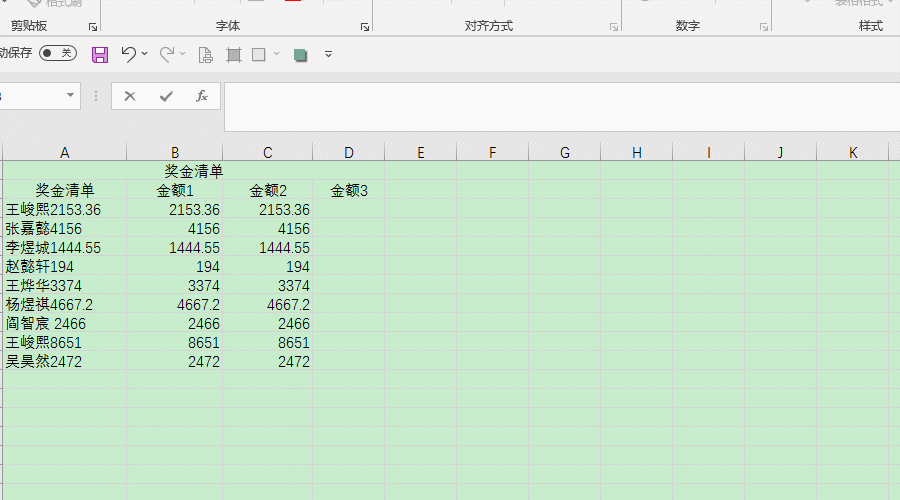Expand the undo history dropdown
This screenshot has width=900, height=500.
[x=145, y=54]
